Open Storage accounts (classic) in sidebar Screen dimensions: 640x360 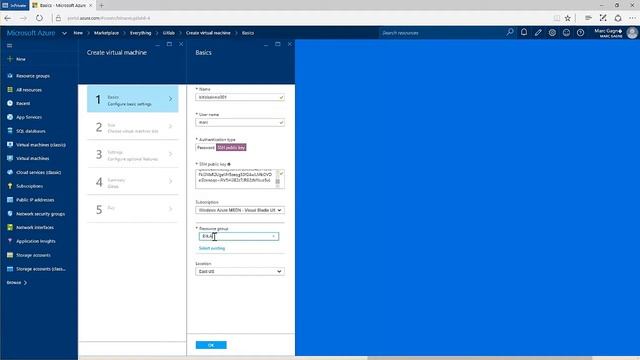pyautogui.click(x=40, y=269)
